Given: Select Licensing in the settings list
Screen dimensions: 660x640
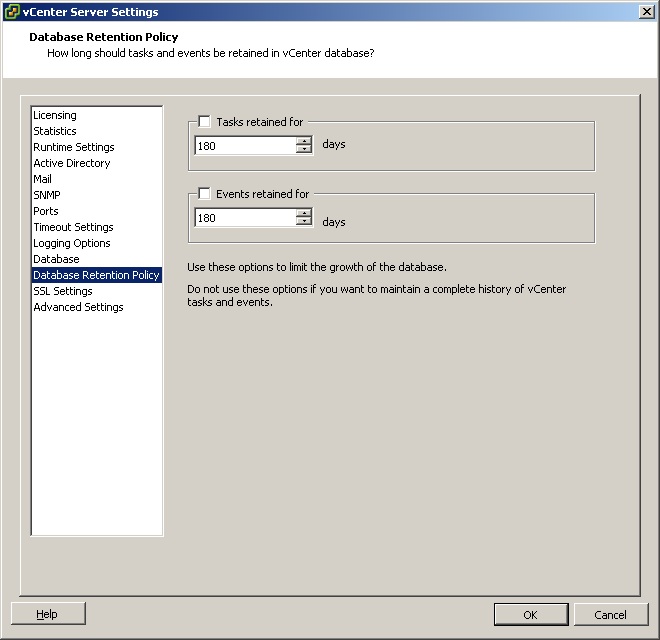Looking at the screenshot, I should coord(97,115).
